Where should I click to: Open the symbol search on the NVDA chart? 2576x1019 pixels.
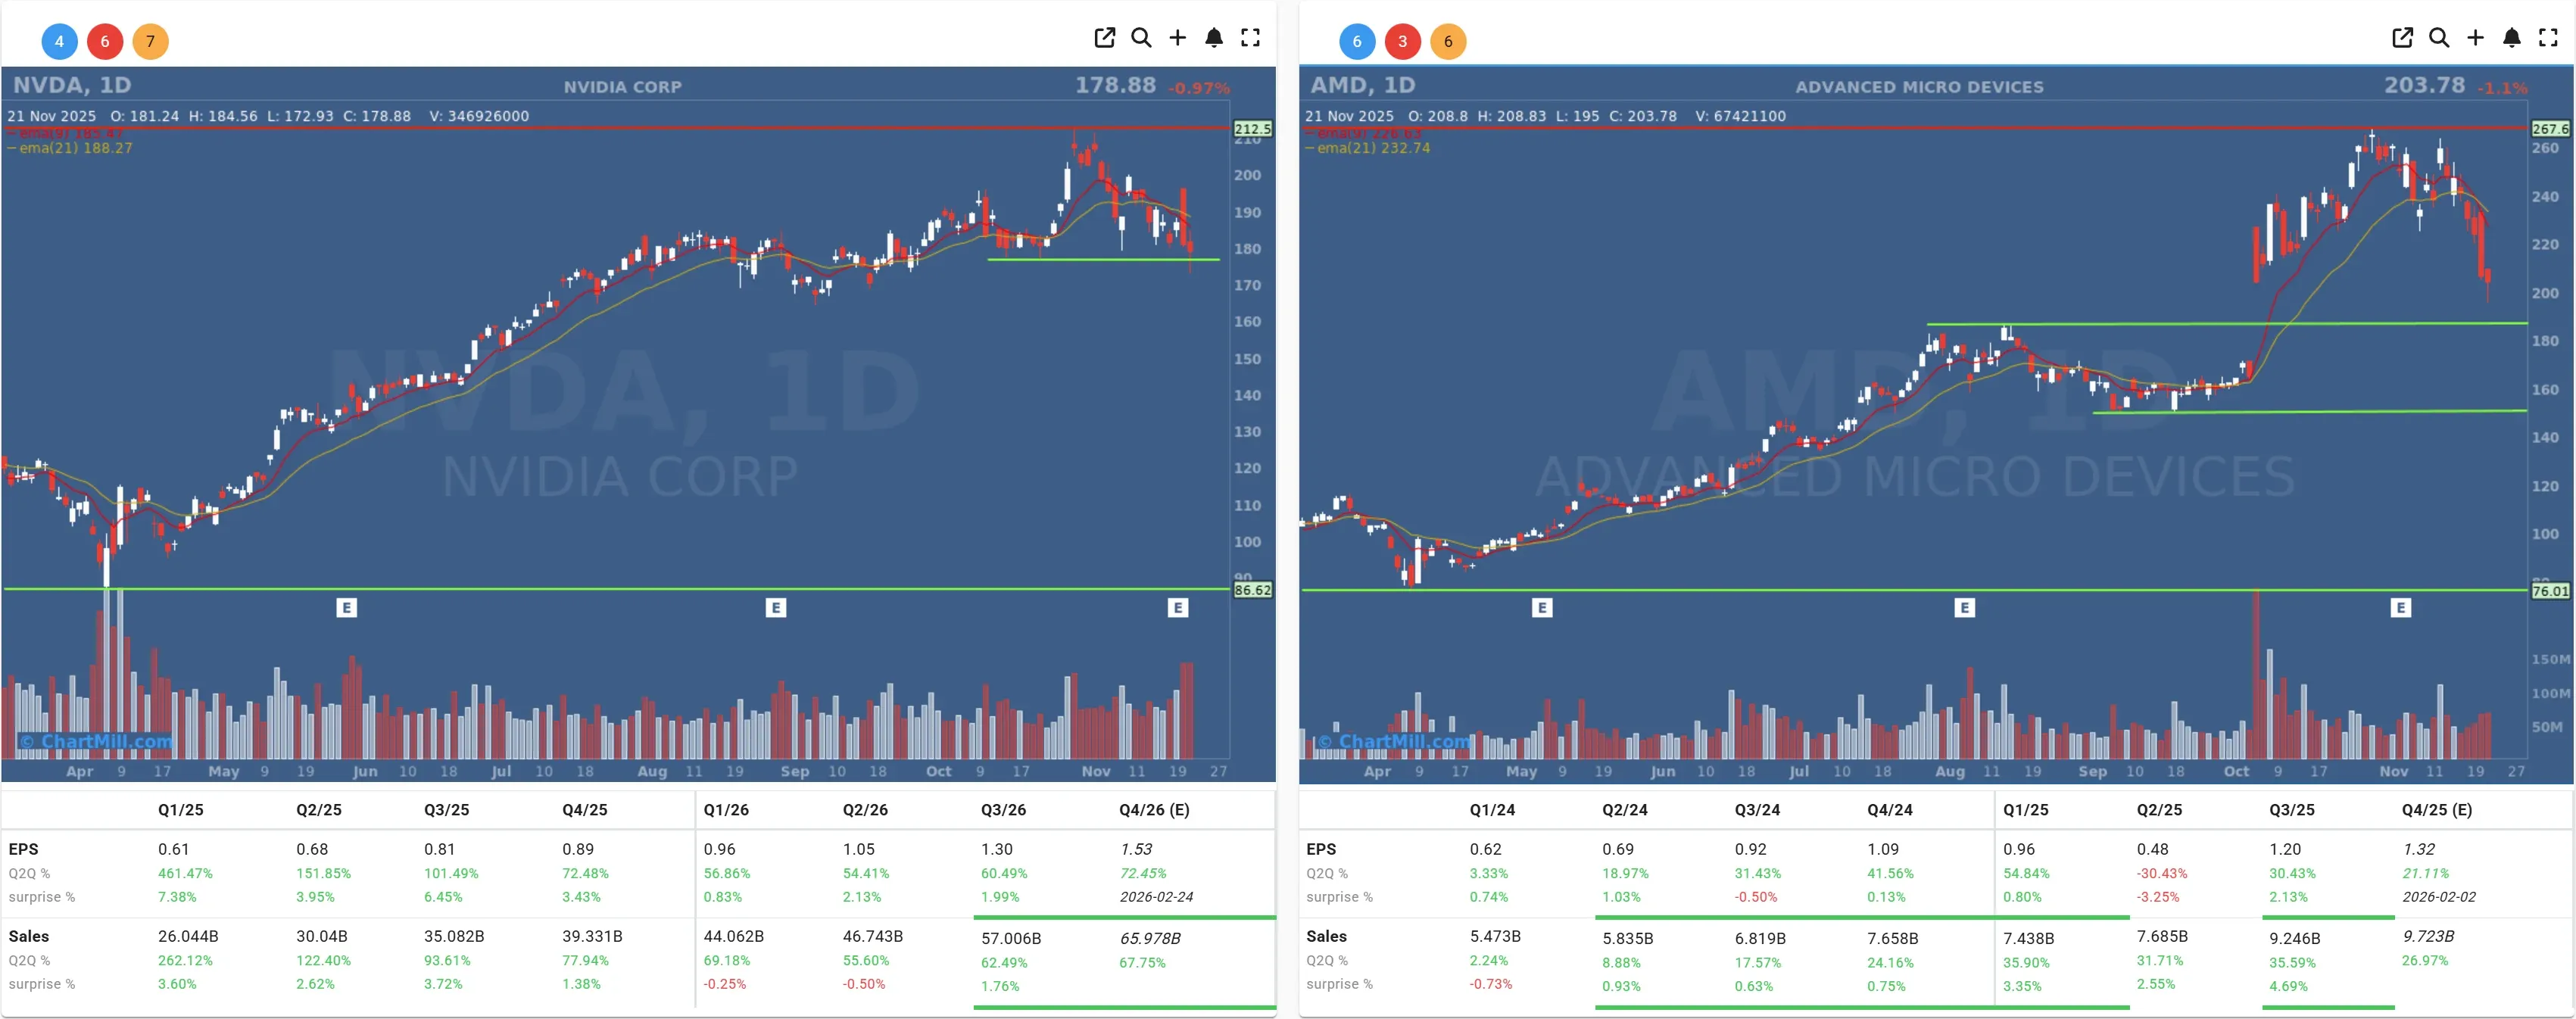tap(1141, 37)
